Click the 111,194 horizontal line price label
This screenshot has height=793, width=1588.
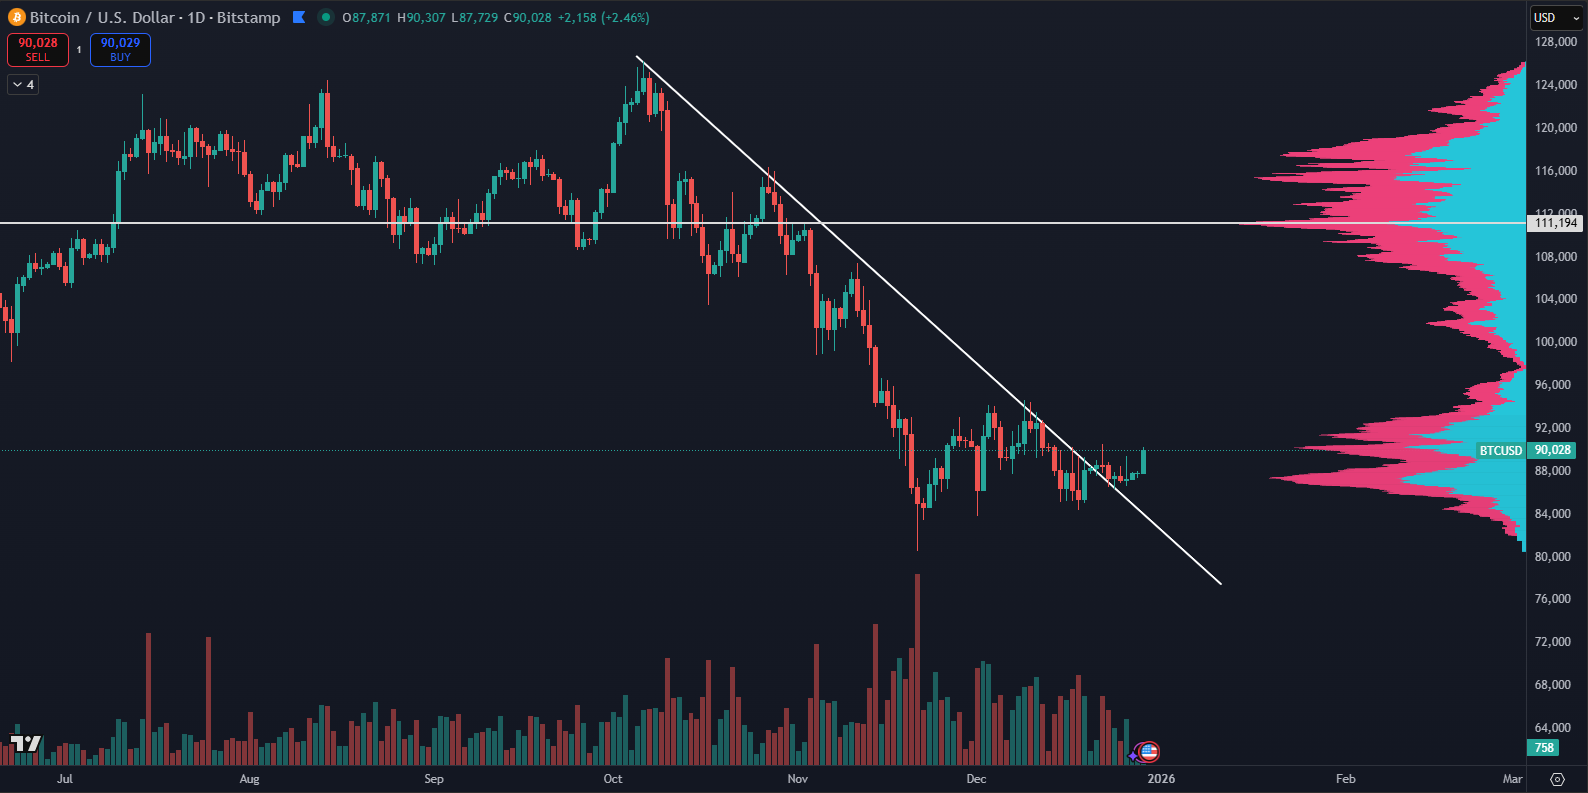[1556, 223]
